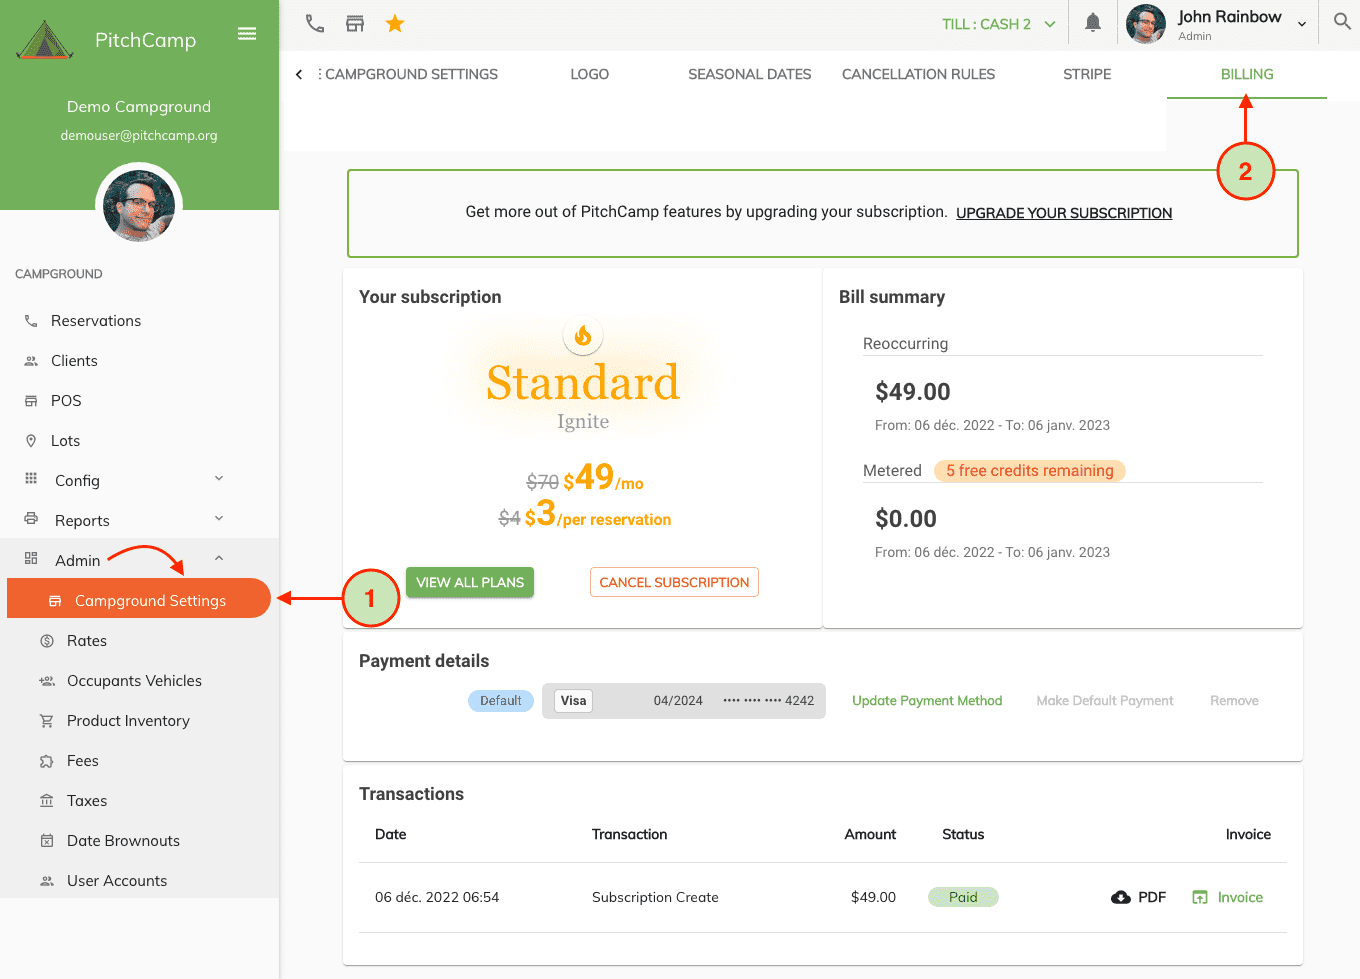Click the phone icon in top bar
This screenshot has width=1360, height=979.
click(x=315, y=23)
